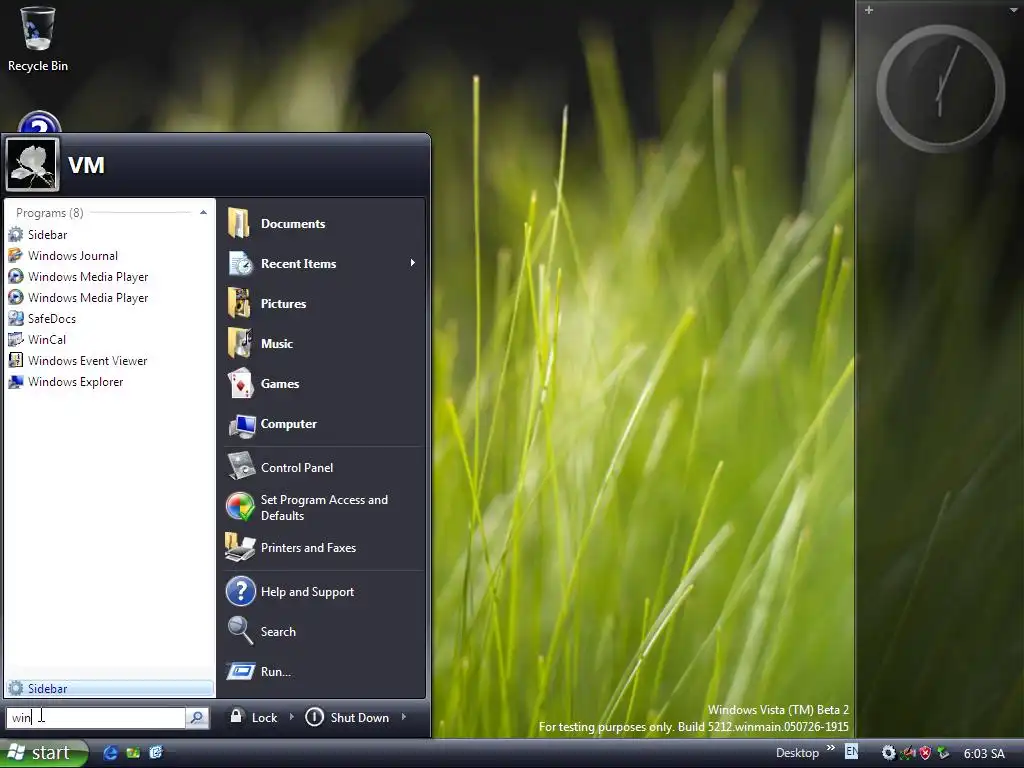The width and height of the screenshot is (1024, 768).
Task: Click the third Quick Launch icon
Action: pyautogui.click(x=155, y=753)
